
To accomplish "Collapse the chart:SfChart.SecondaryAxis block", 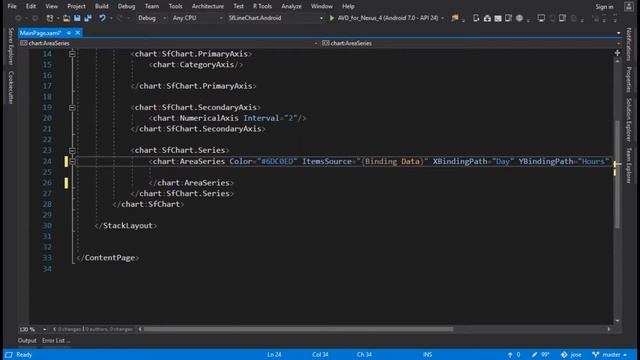I will pos(72,107).
